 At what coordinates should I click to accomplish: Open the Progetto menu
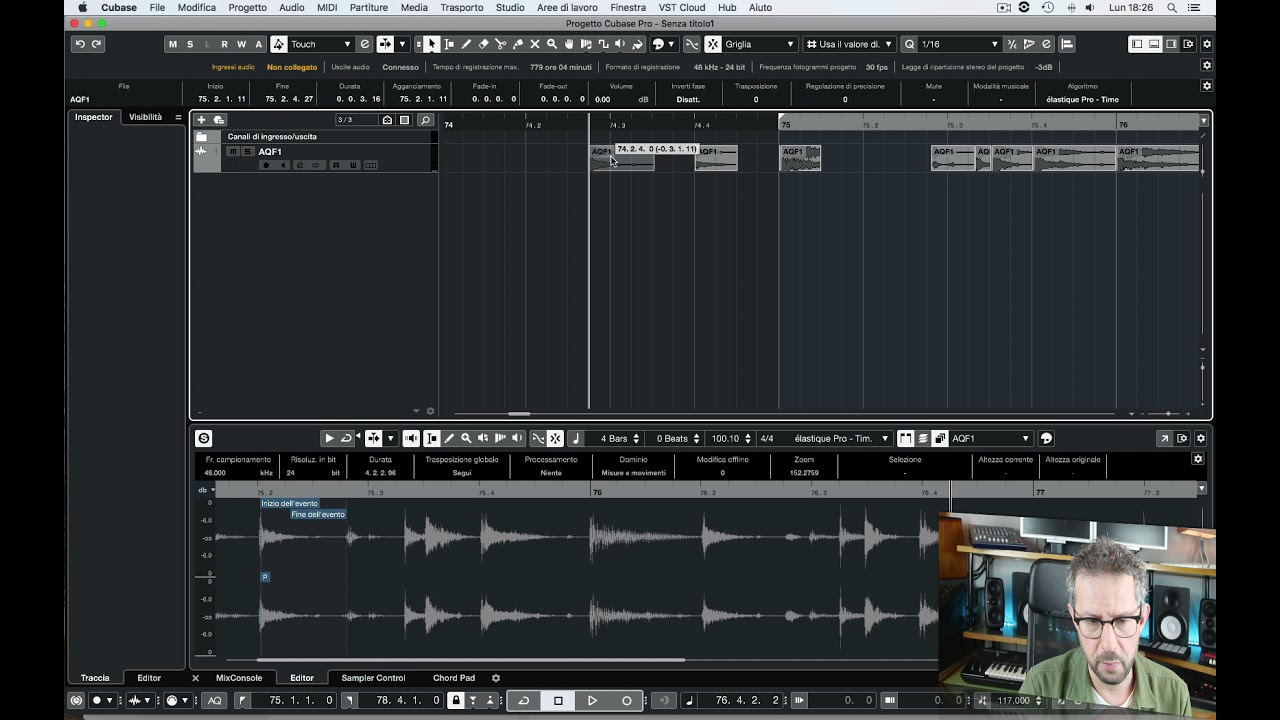click(x=247, y=7)
